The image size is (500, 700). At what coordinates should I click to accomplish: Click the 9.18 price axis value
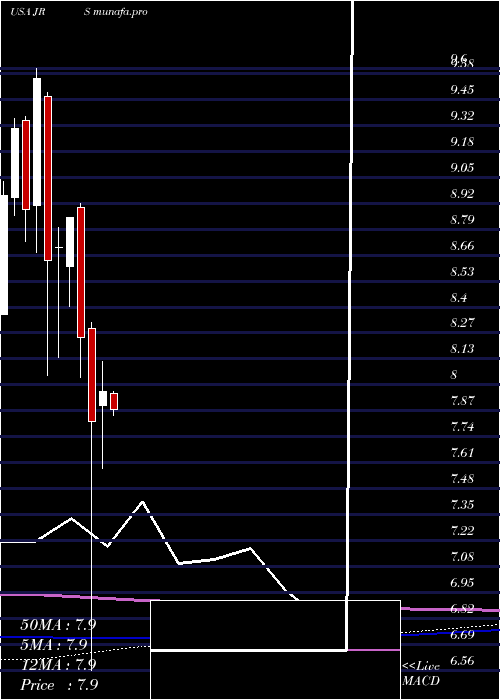462,142
